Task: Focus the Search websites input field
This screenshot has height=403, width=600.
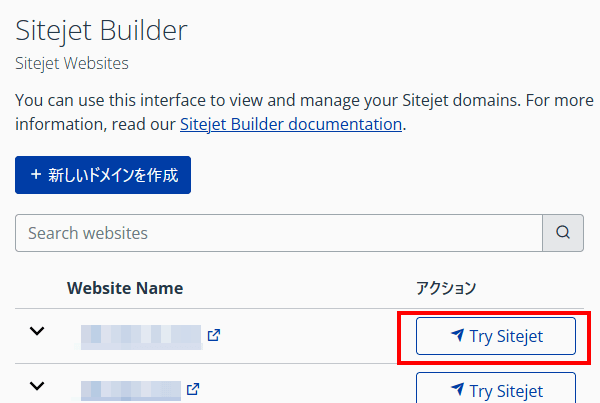Action: 278,233
